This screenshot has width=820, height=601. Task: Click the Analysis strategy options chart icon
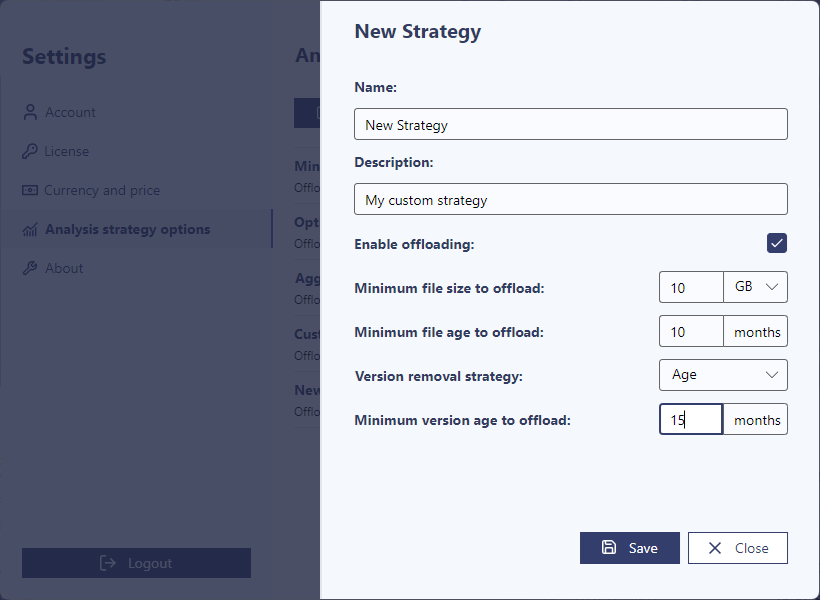tap(30, 229)
